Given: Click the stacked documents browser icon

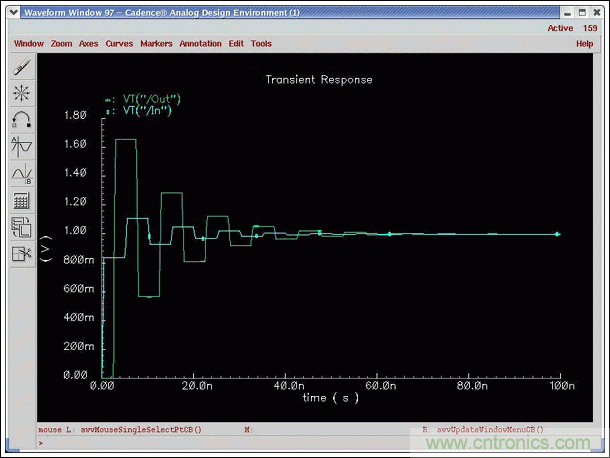Looking at the screenshot, I should tap(22, 227).
